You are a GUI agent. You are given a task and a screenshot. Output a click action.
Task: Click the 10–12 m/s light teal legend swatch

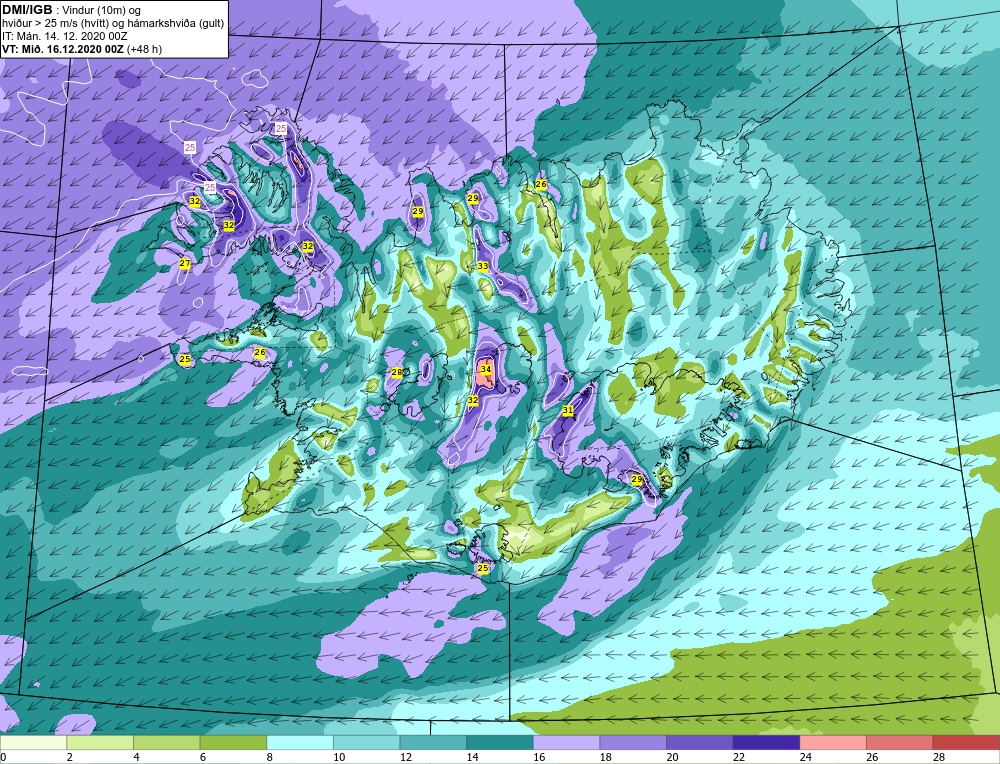(367, 743)
